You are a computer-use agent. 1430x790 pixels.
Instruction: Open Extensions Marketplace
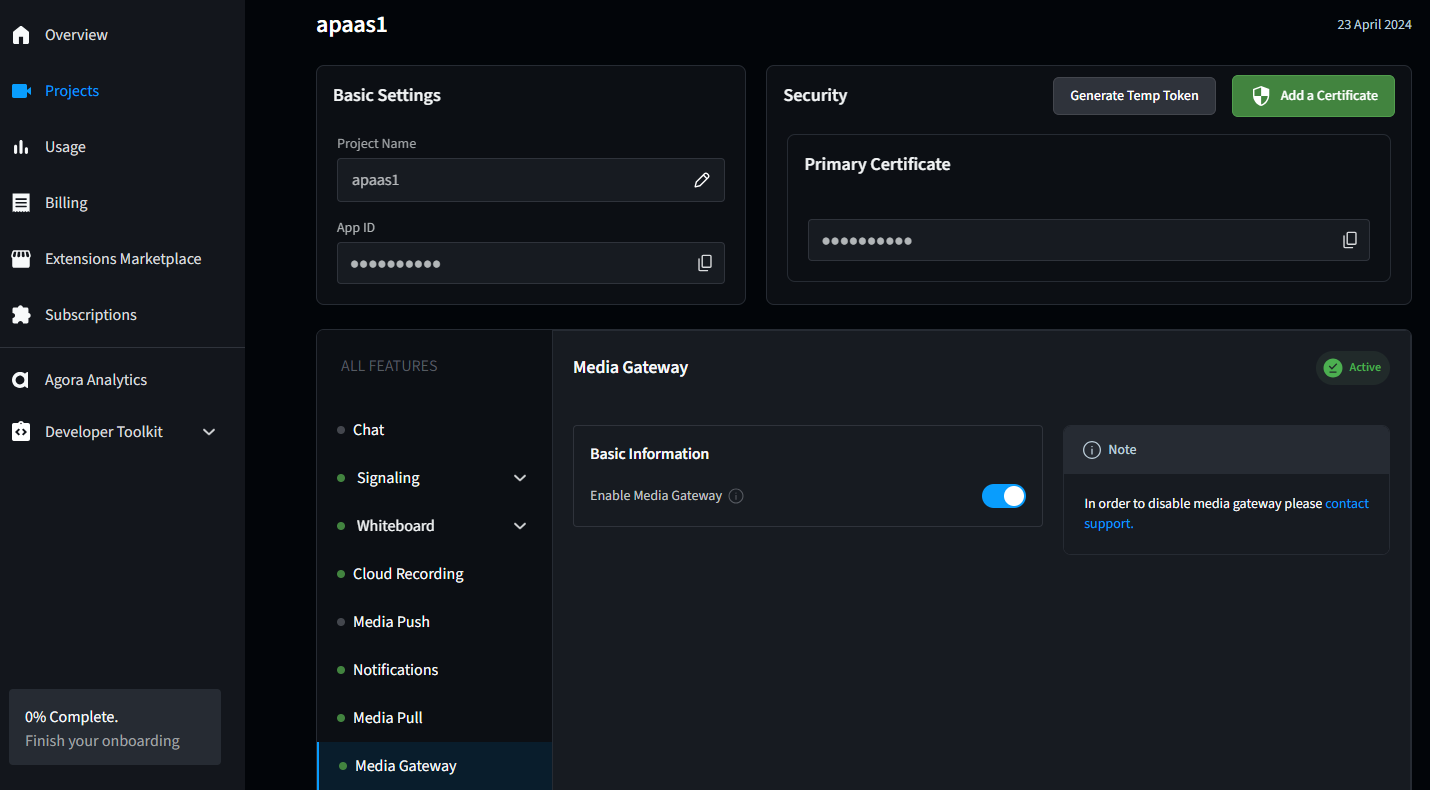[123, 259]
